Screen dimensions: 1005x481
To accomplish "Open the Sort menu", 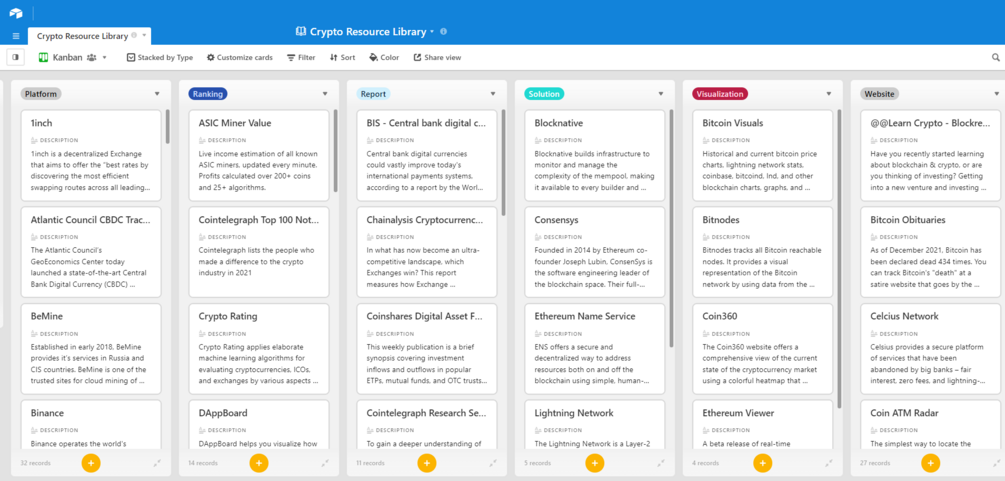I will pos(342,57).
